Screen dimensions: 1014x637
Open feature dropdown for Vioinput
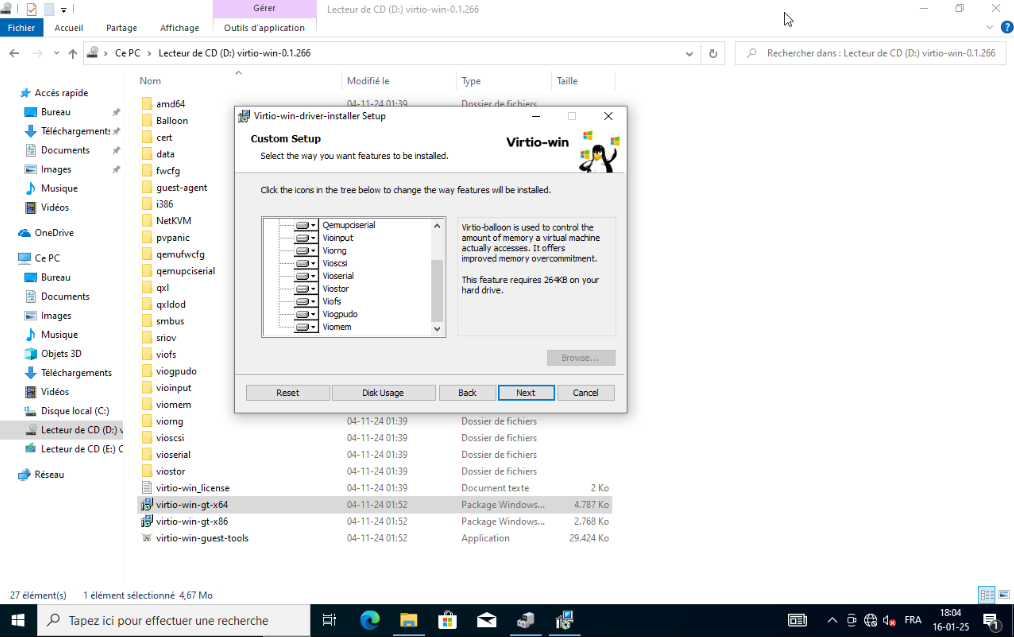[306, 238]
